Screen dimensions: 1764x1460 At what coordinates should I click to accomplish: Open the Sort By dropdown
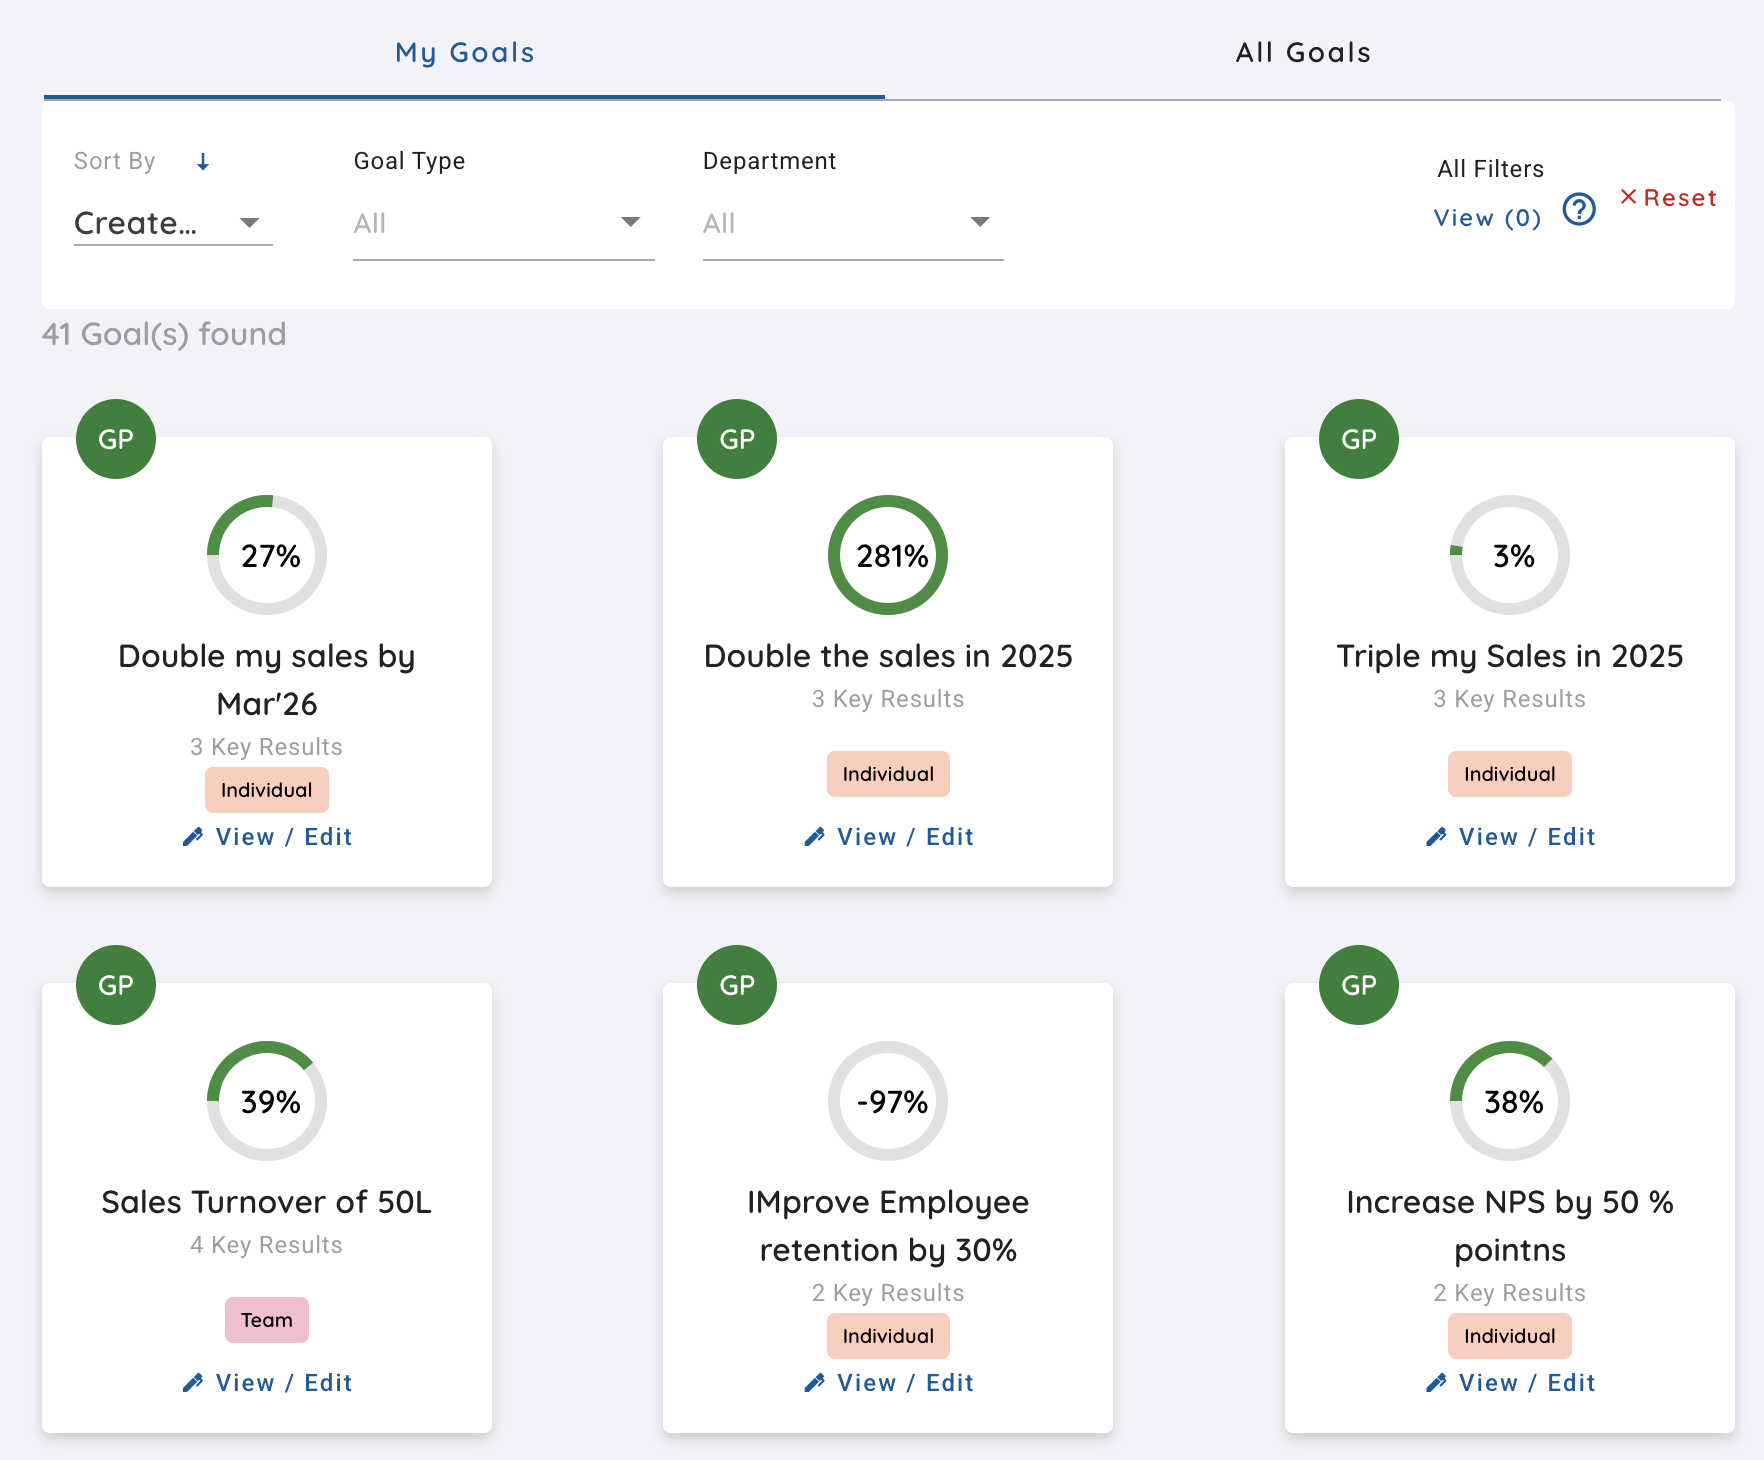click(x=172, y=223)
